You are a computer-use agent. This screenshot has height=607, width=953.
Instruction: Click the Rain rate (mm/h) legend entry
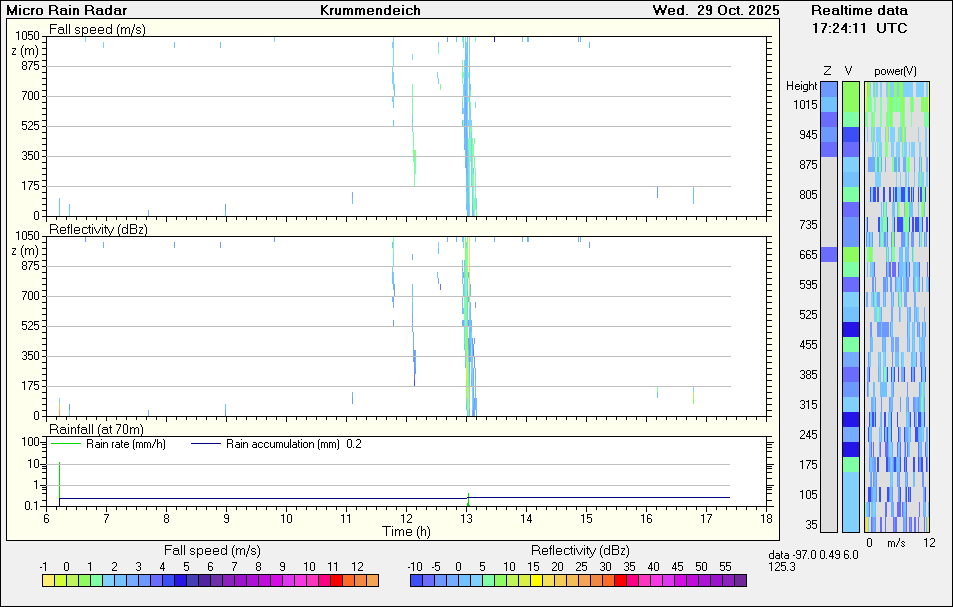click(x=124, y=443)
